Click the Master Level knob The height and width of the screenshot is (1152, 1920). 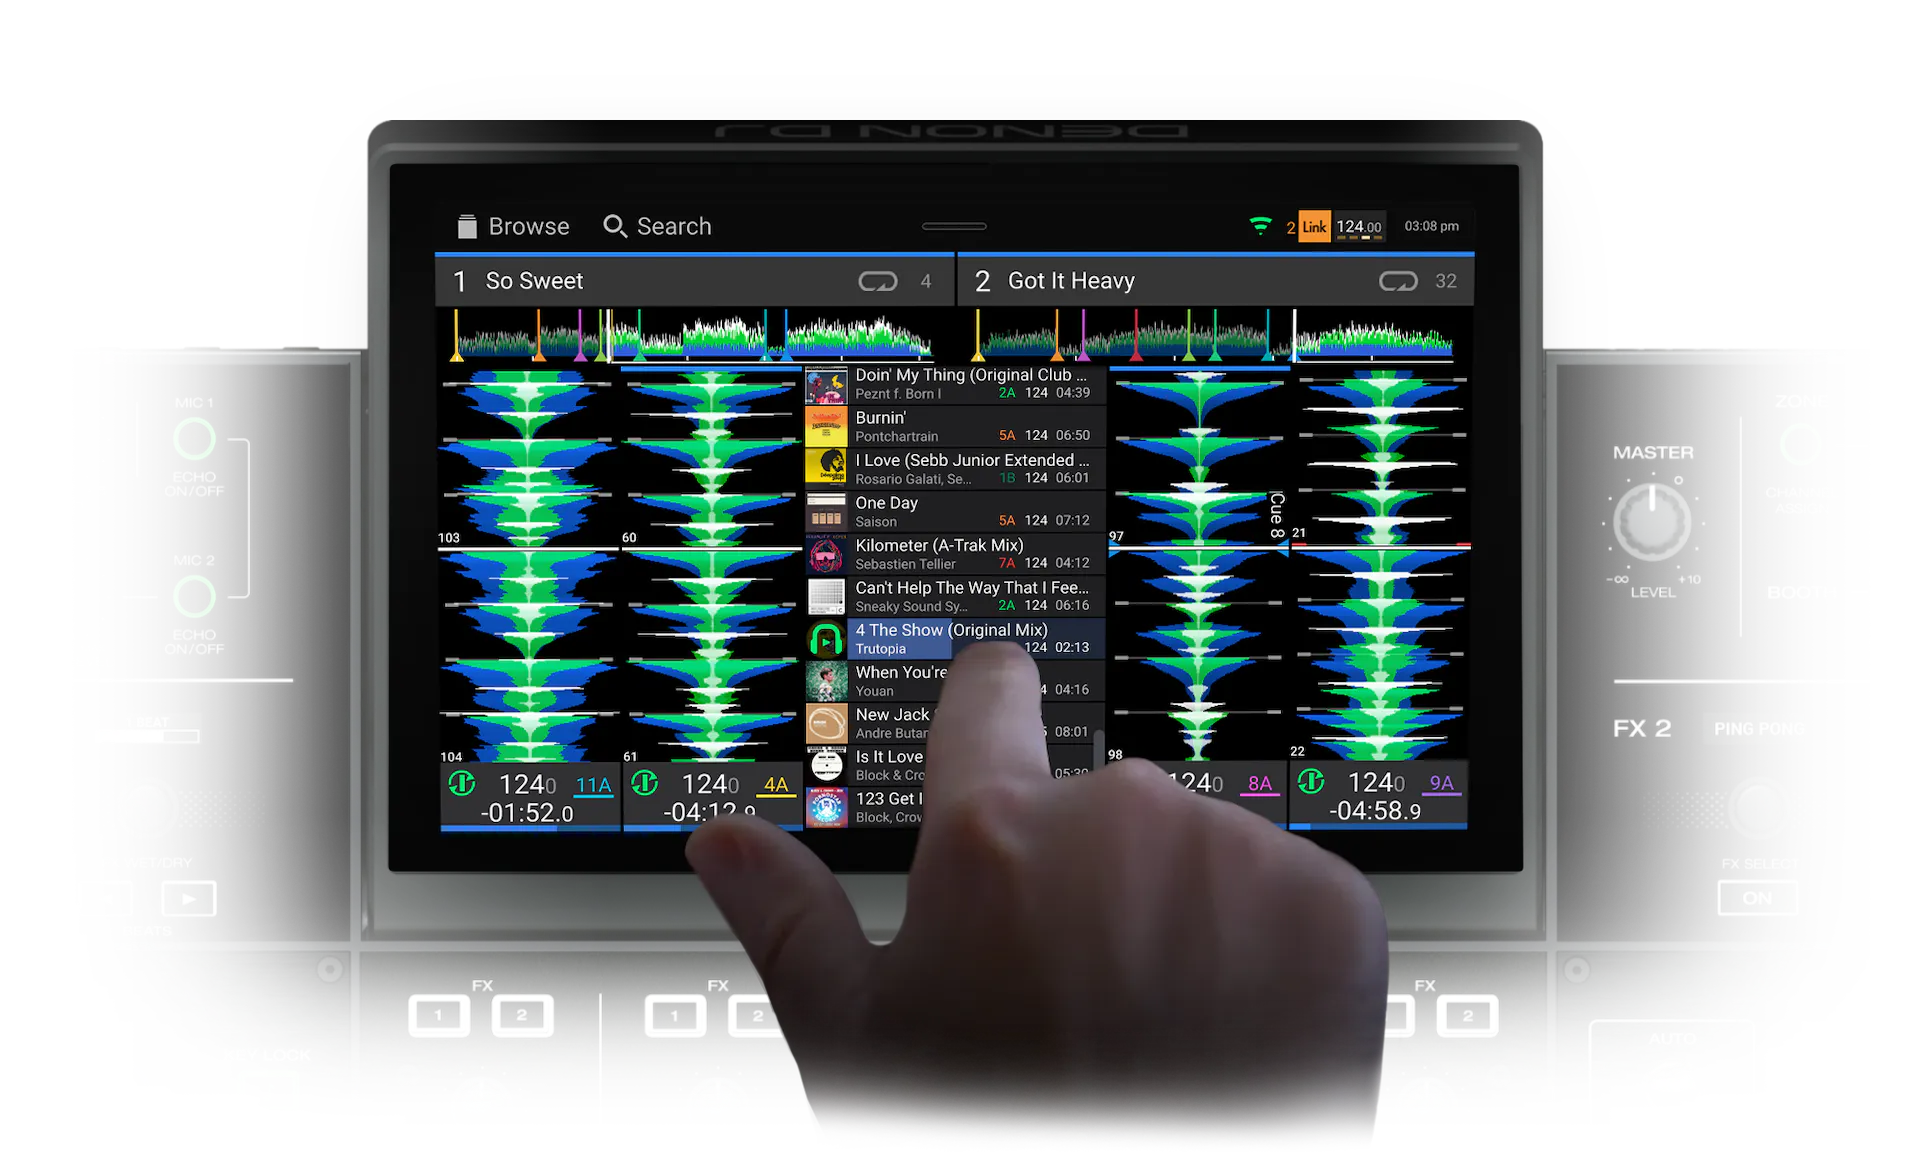pos(1652,521)
